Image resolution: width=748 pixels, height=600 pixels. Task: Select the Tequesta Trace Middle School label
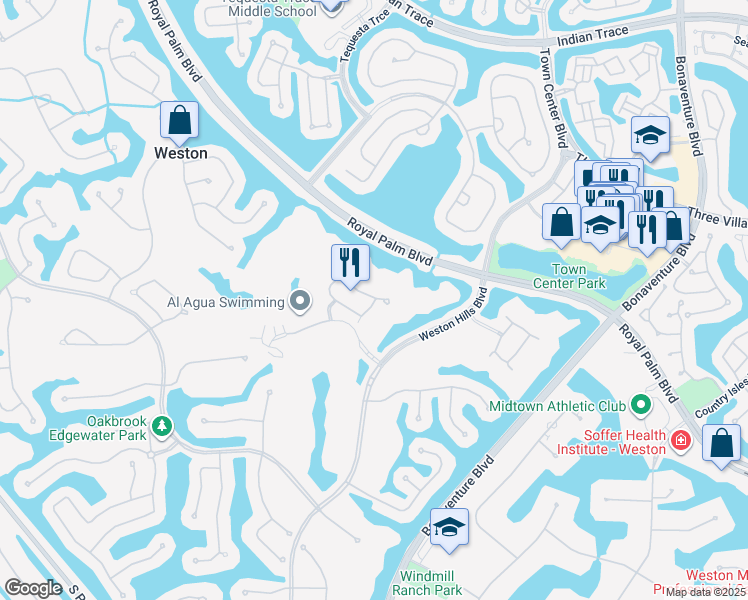pos(272,8)
